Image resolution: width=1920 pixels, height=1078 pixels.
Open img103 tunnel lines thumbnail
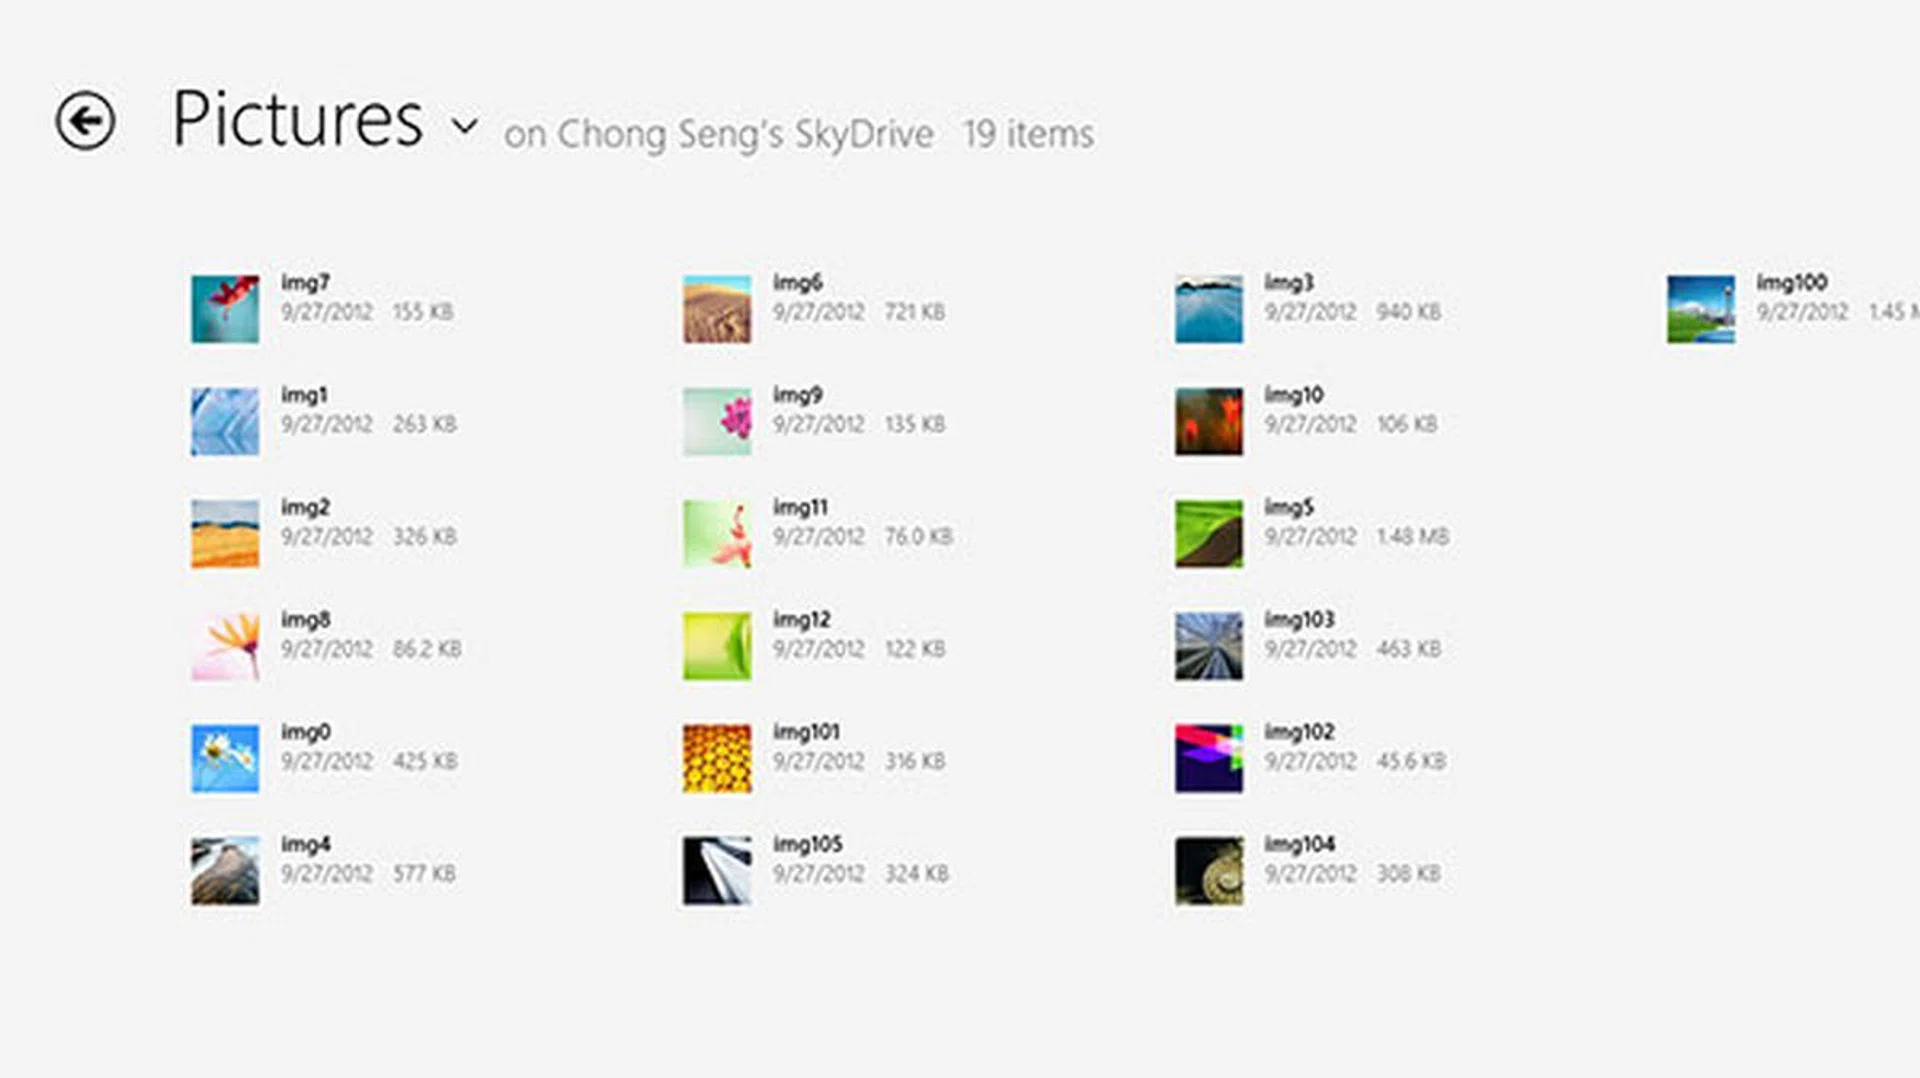(x=1209, y=646)
